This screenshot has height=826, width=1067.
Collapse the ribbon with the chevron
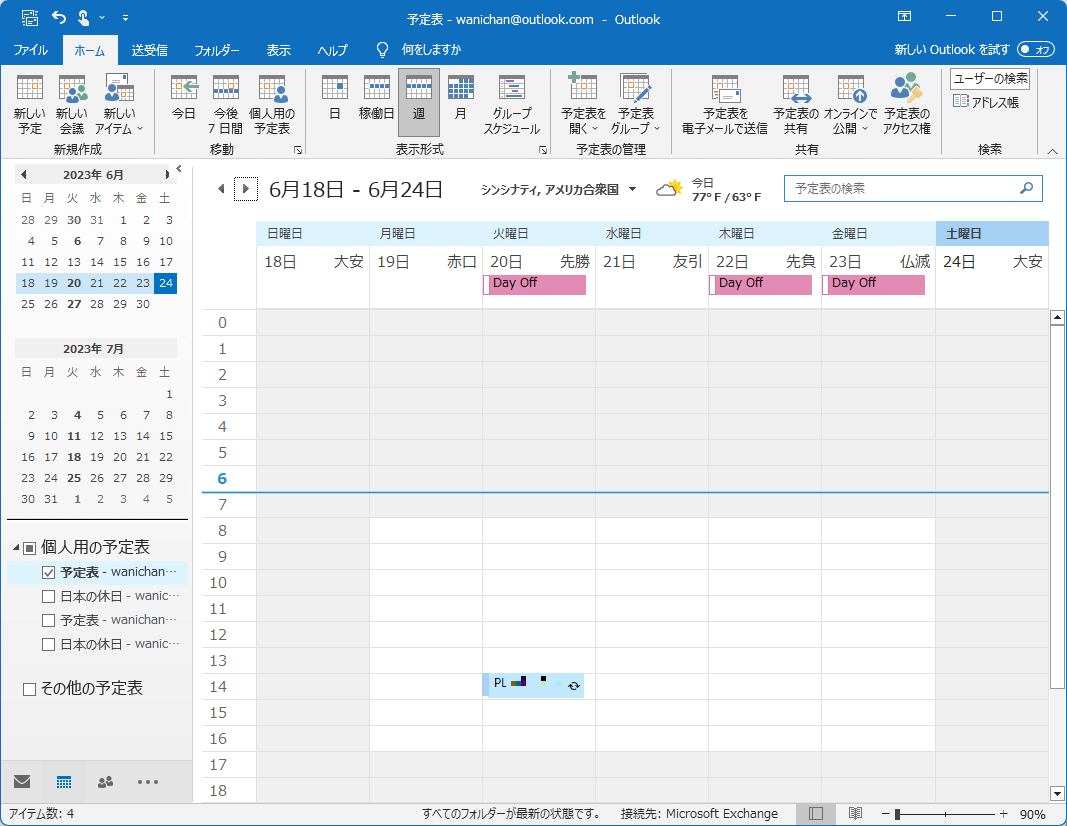point(1052,151)
